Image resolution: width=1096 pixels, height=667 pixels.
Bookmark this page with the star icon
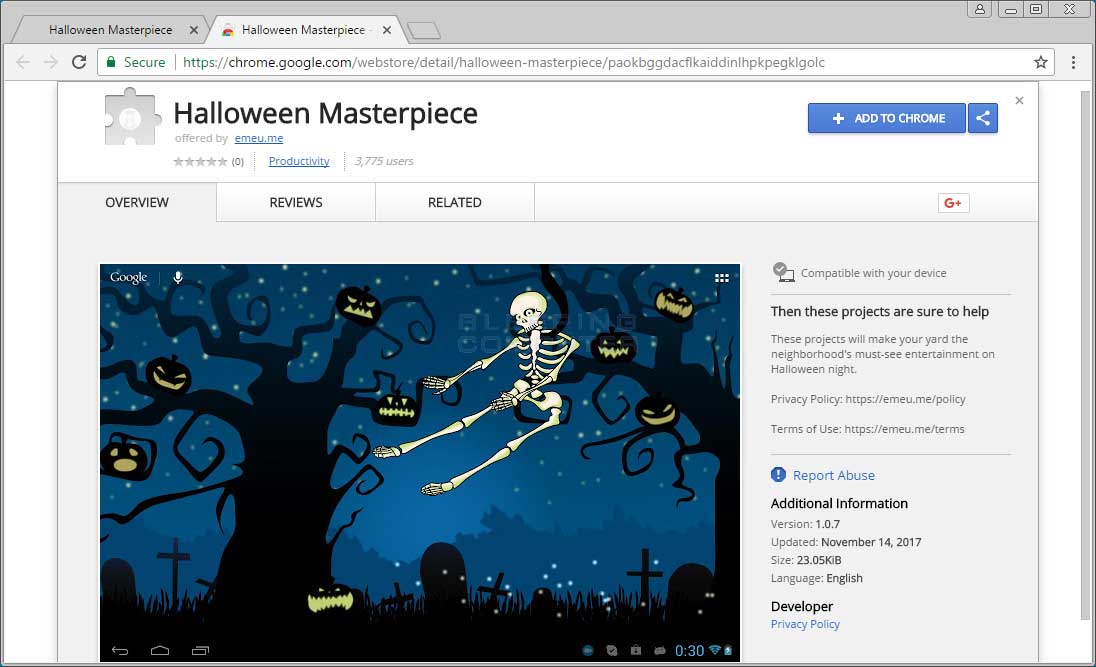[x=1041, y=62]
